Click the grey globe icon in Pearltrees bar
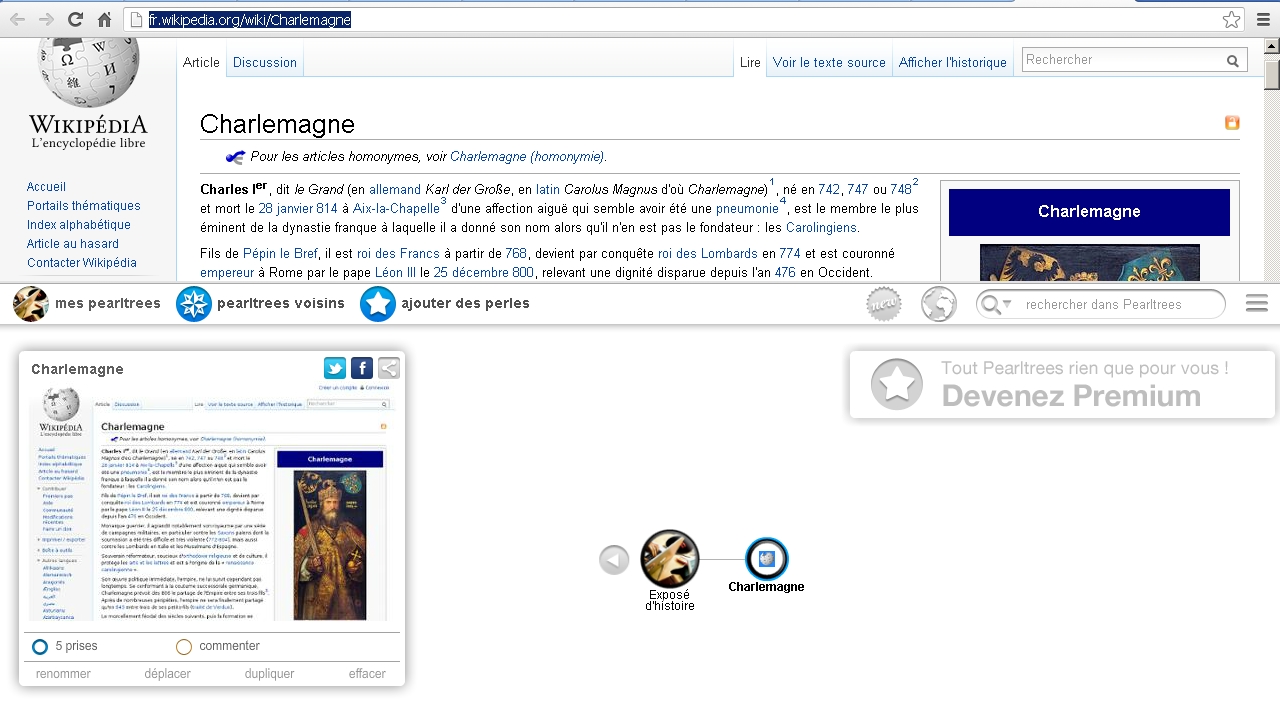Viewport: 1280px width, 715px height. (x=939, y=304)
